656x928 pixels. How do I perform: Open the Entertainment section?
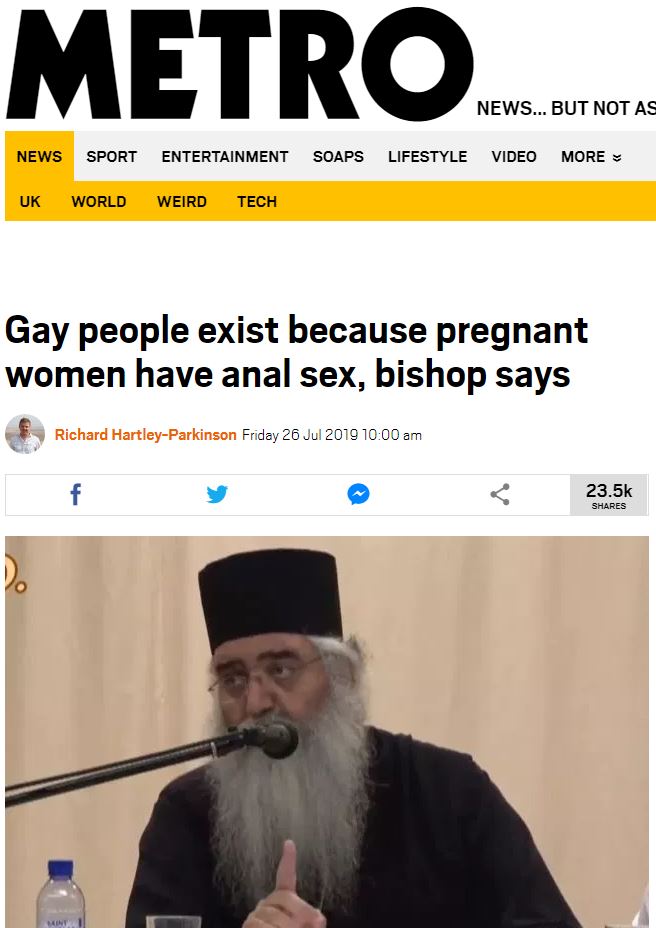[x=224, y=157]
